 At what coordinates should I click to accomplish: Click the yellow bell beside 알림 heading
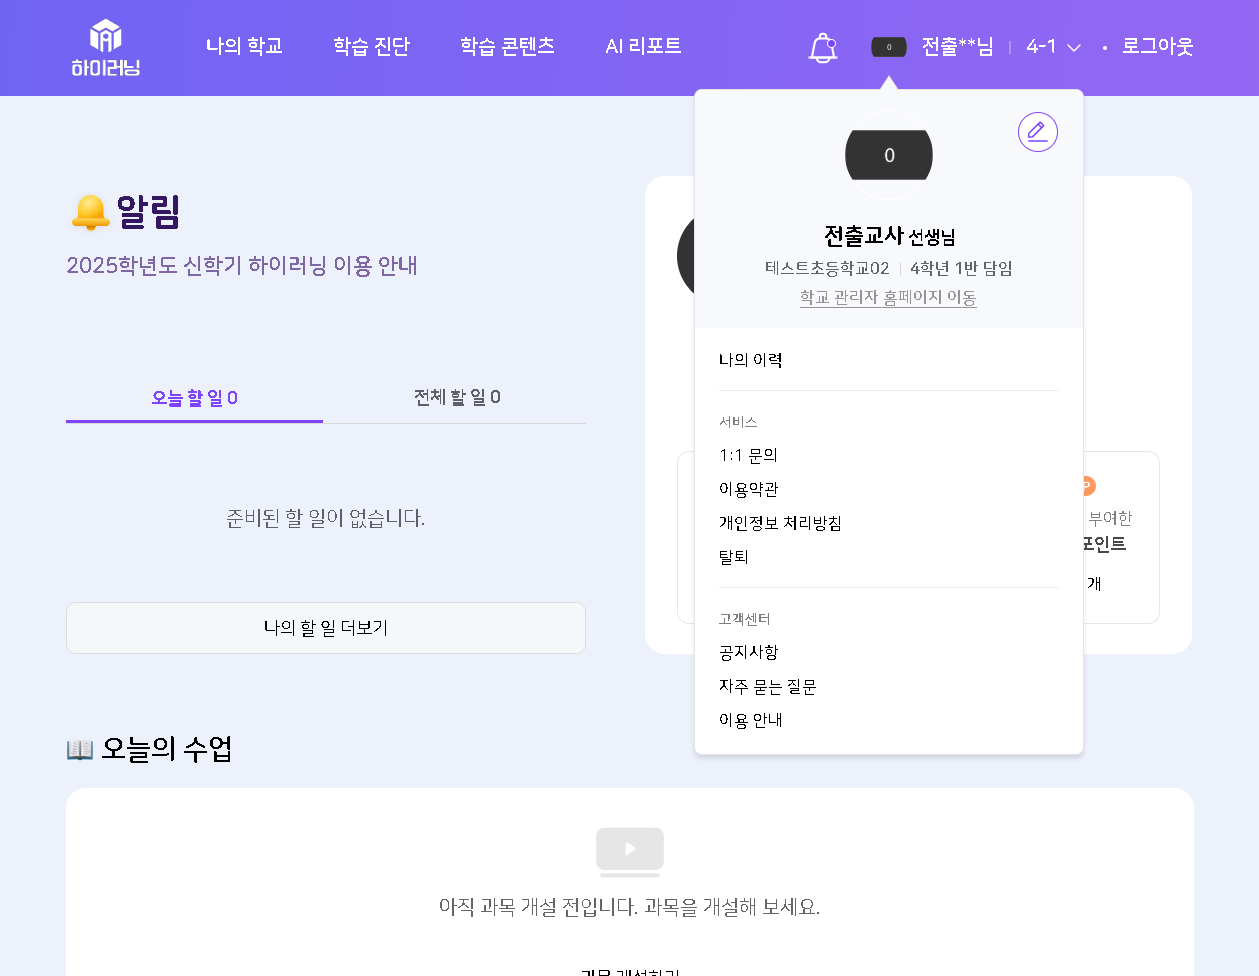pos(90,212)
